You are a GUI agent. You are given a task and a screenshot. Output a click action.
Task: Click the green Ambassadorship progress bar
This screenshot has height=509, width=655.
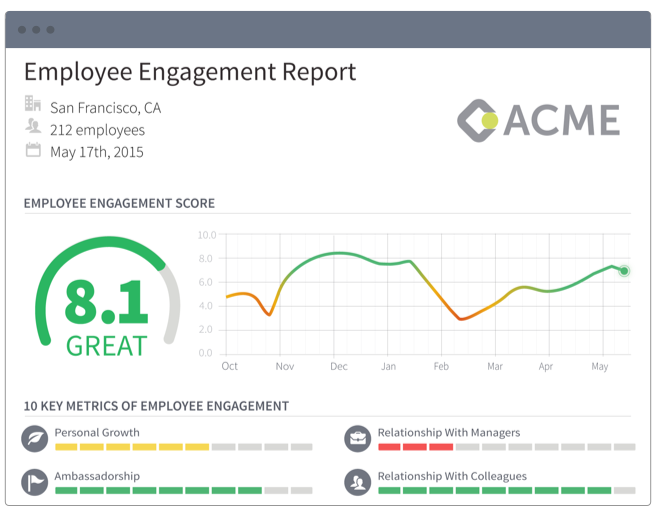point(184,491)
